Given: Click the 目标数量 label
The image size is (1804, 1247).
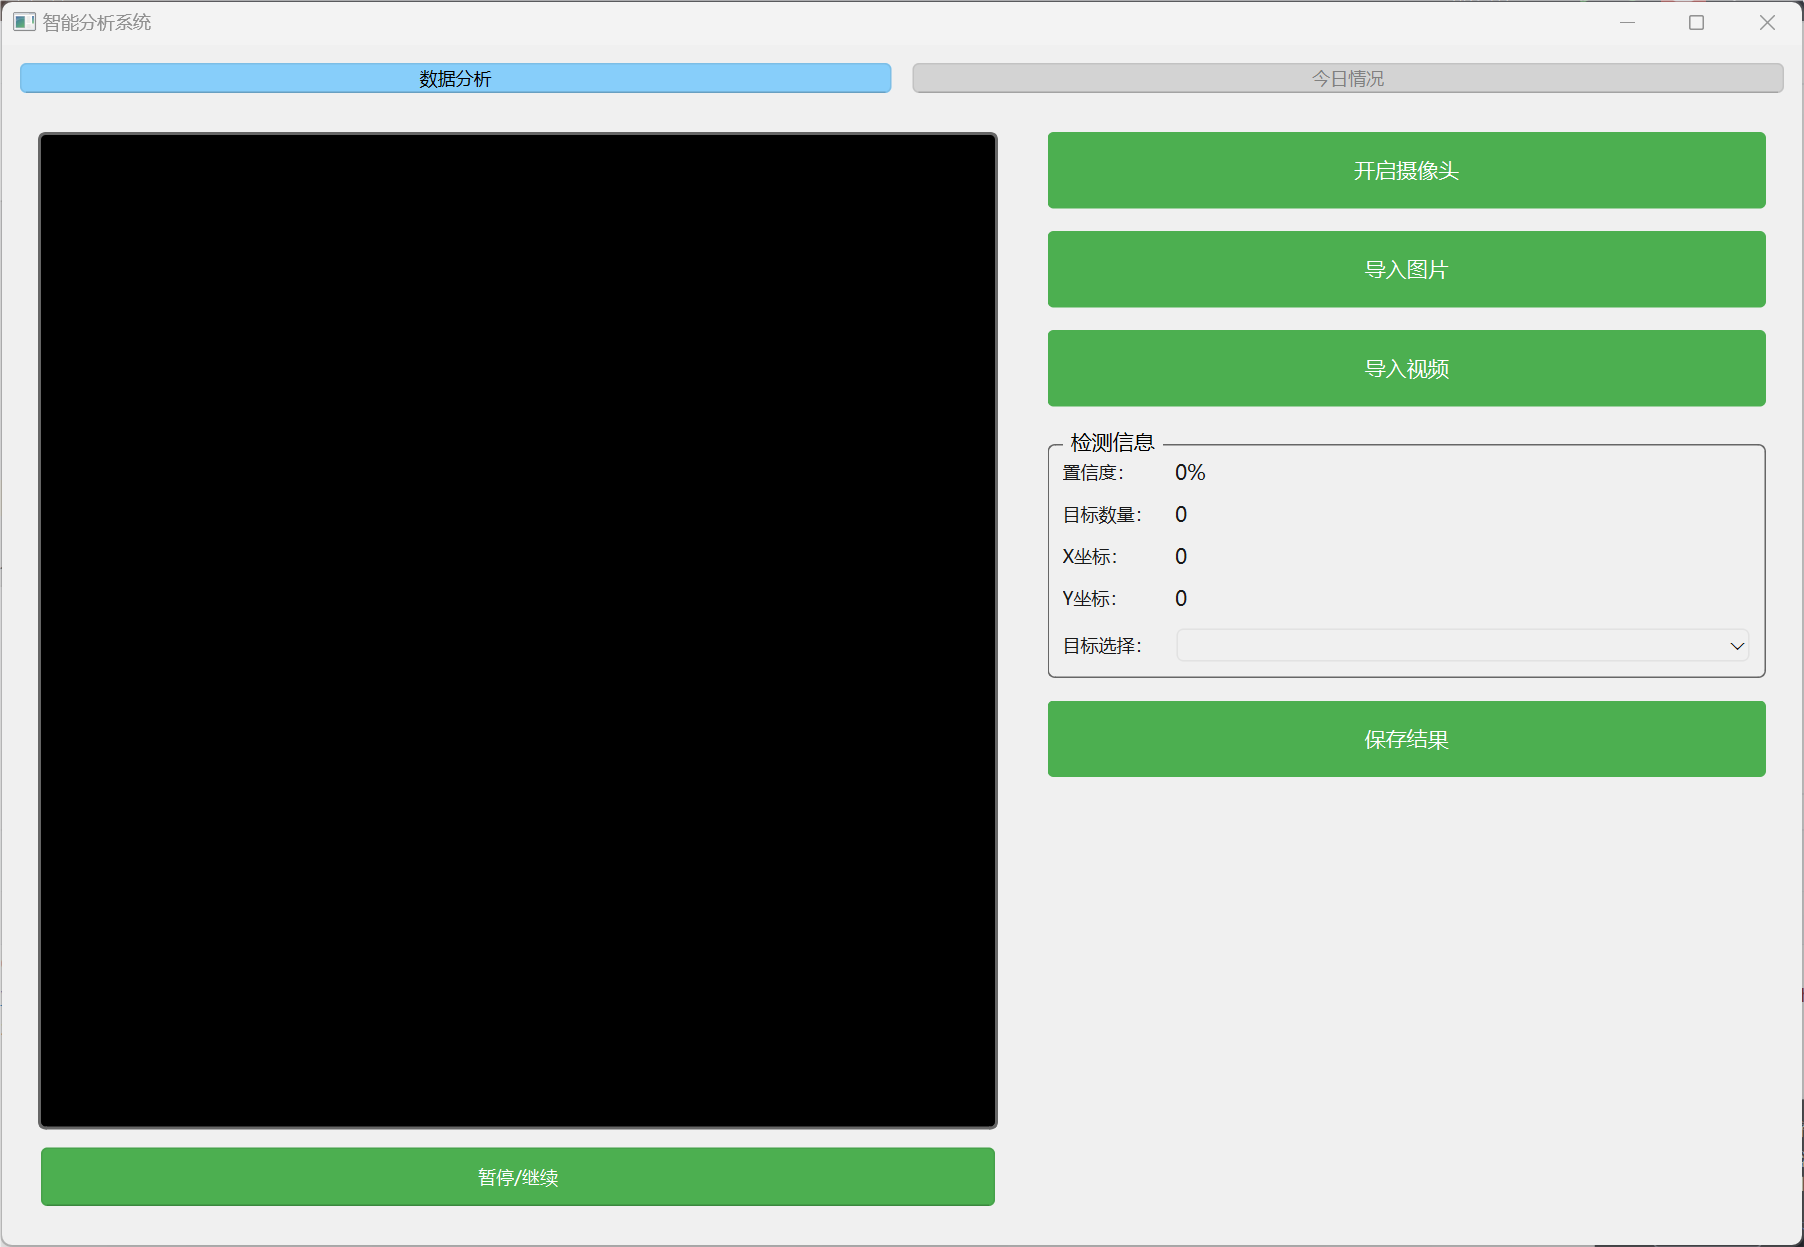Looking at the screenshot, I should pyautogui.click(x=1102, y=515).
